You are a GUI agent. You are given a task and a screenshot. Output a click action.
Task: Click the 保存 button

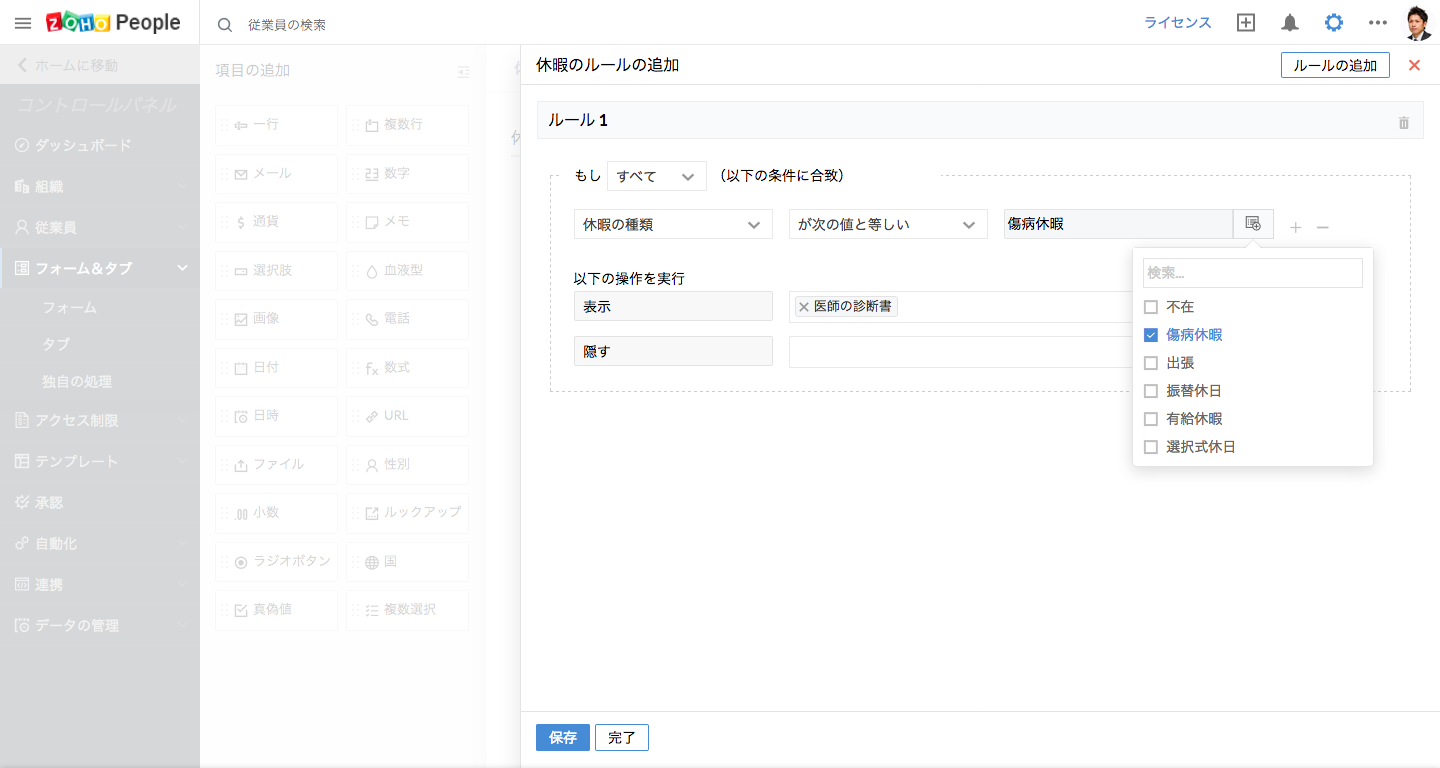click(x=563, y=738)
